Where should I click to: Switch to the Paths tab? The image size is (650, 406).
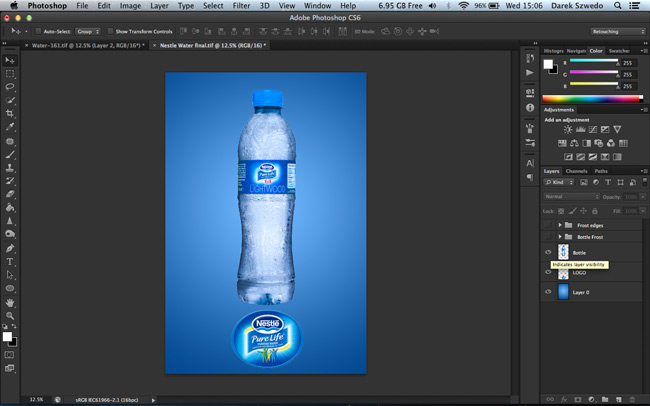coord(601,171)
